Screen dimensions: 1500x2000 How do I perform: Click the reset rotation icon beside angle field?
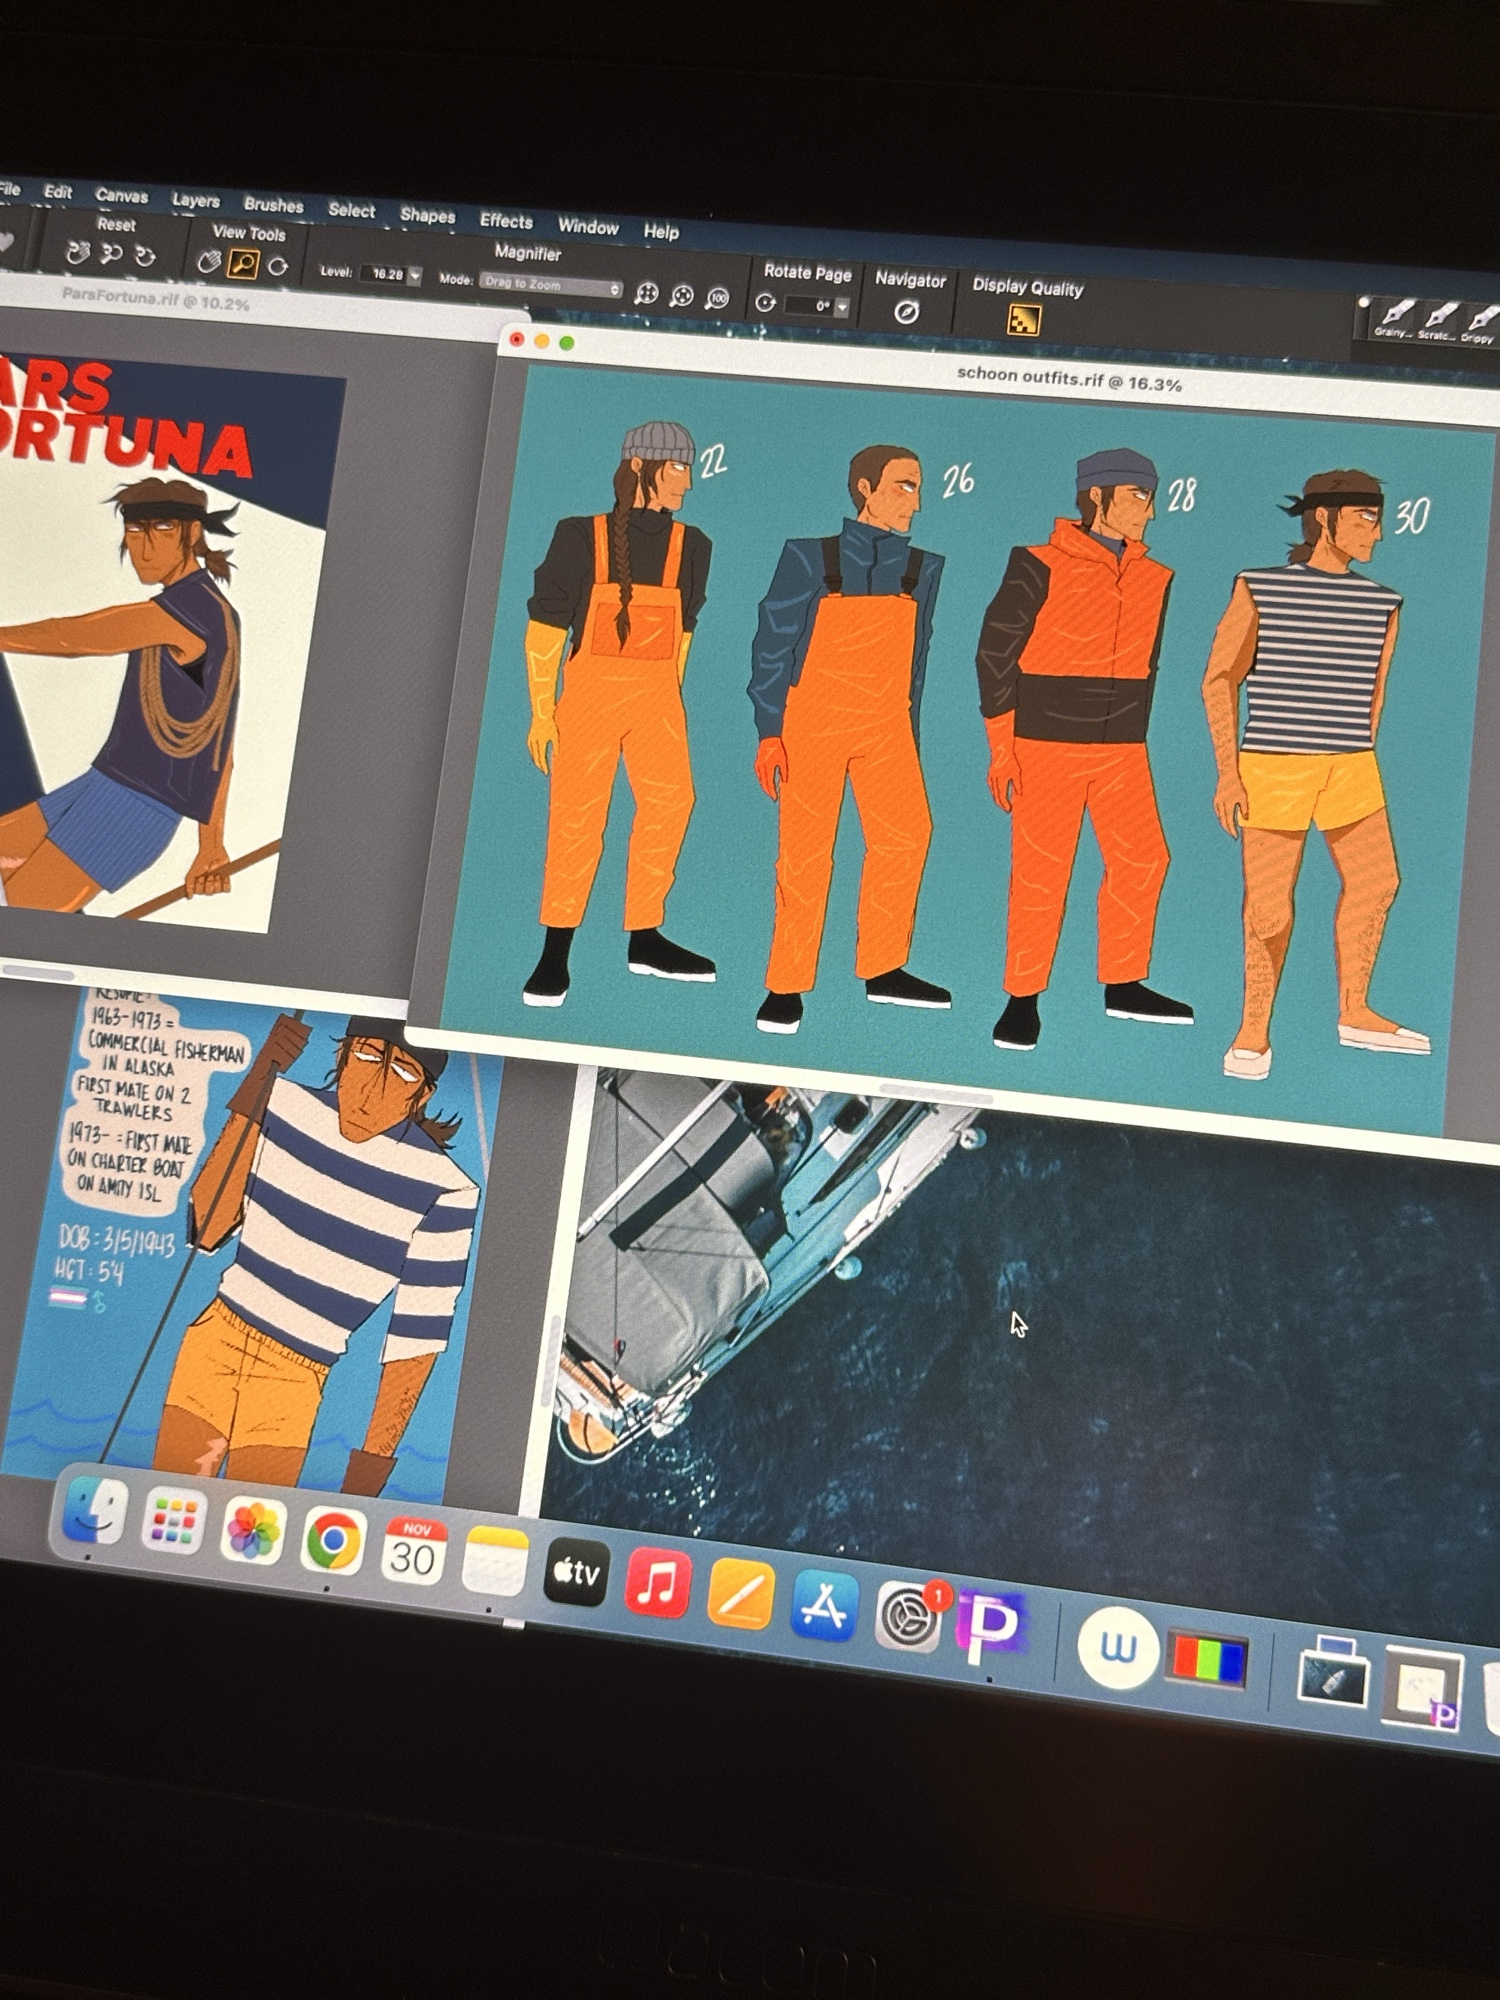[765, 302]
